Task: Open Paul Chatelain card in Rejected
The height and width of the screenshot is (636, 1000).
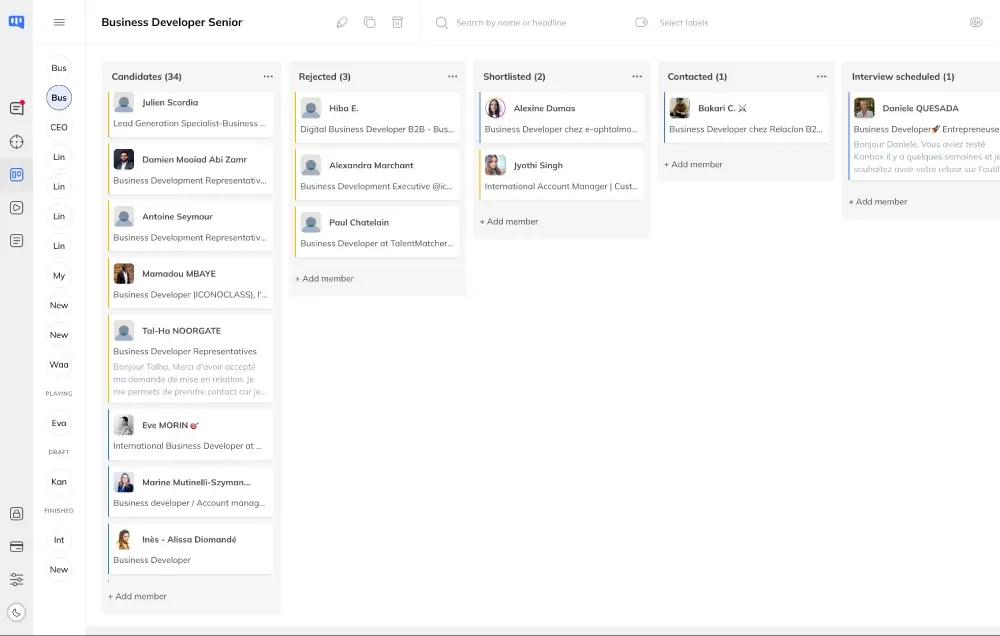Action: tap(377, 232)
